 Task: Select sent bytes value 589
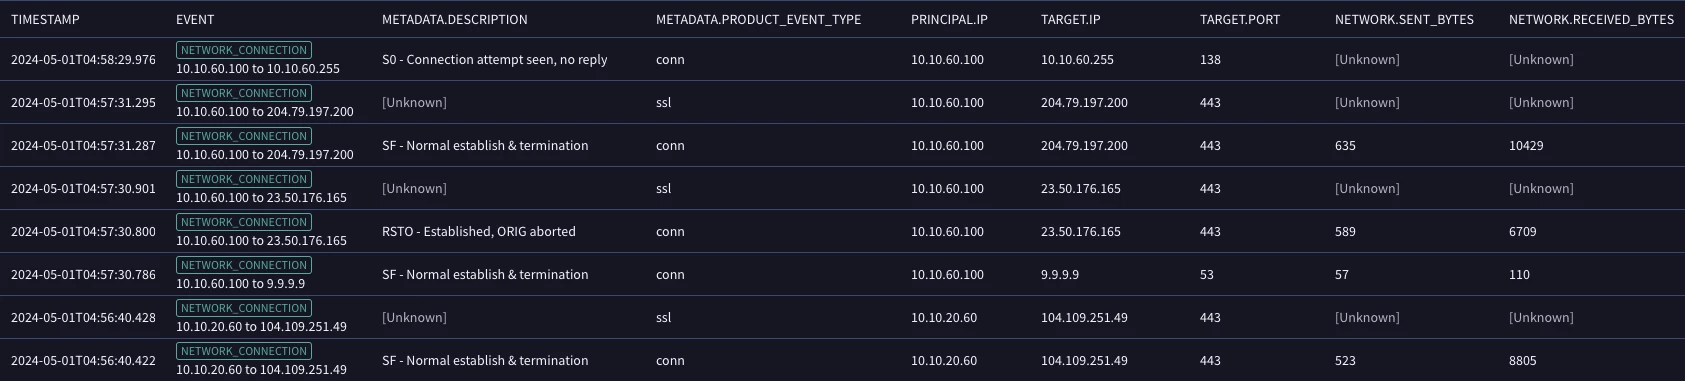pyautogui.click(x=1346, y=231)
